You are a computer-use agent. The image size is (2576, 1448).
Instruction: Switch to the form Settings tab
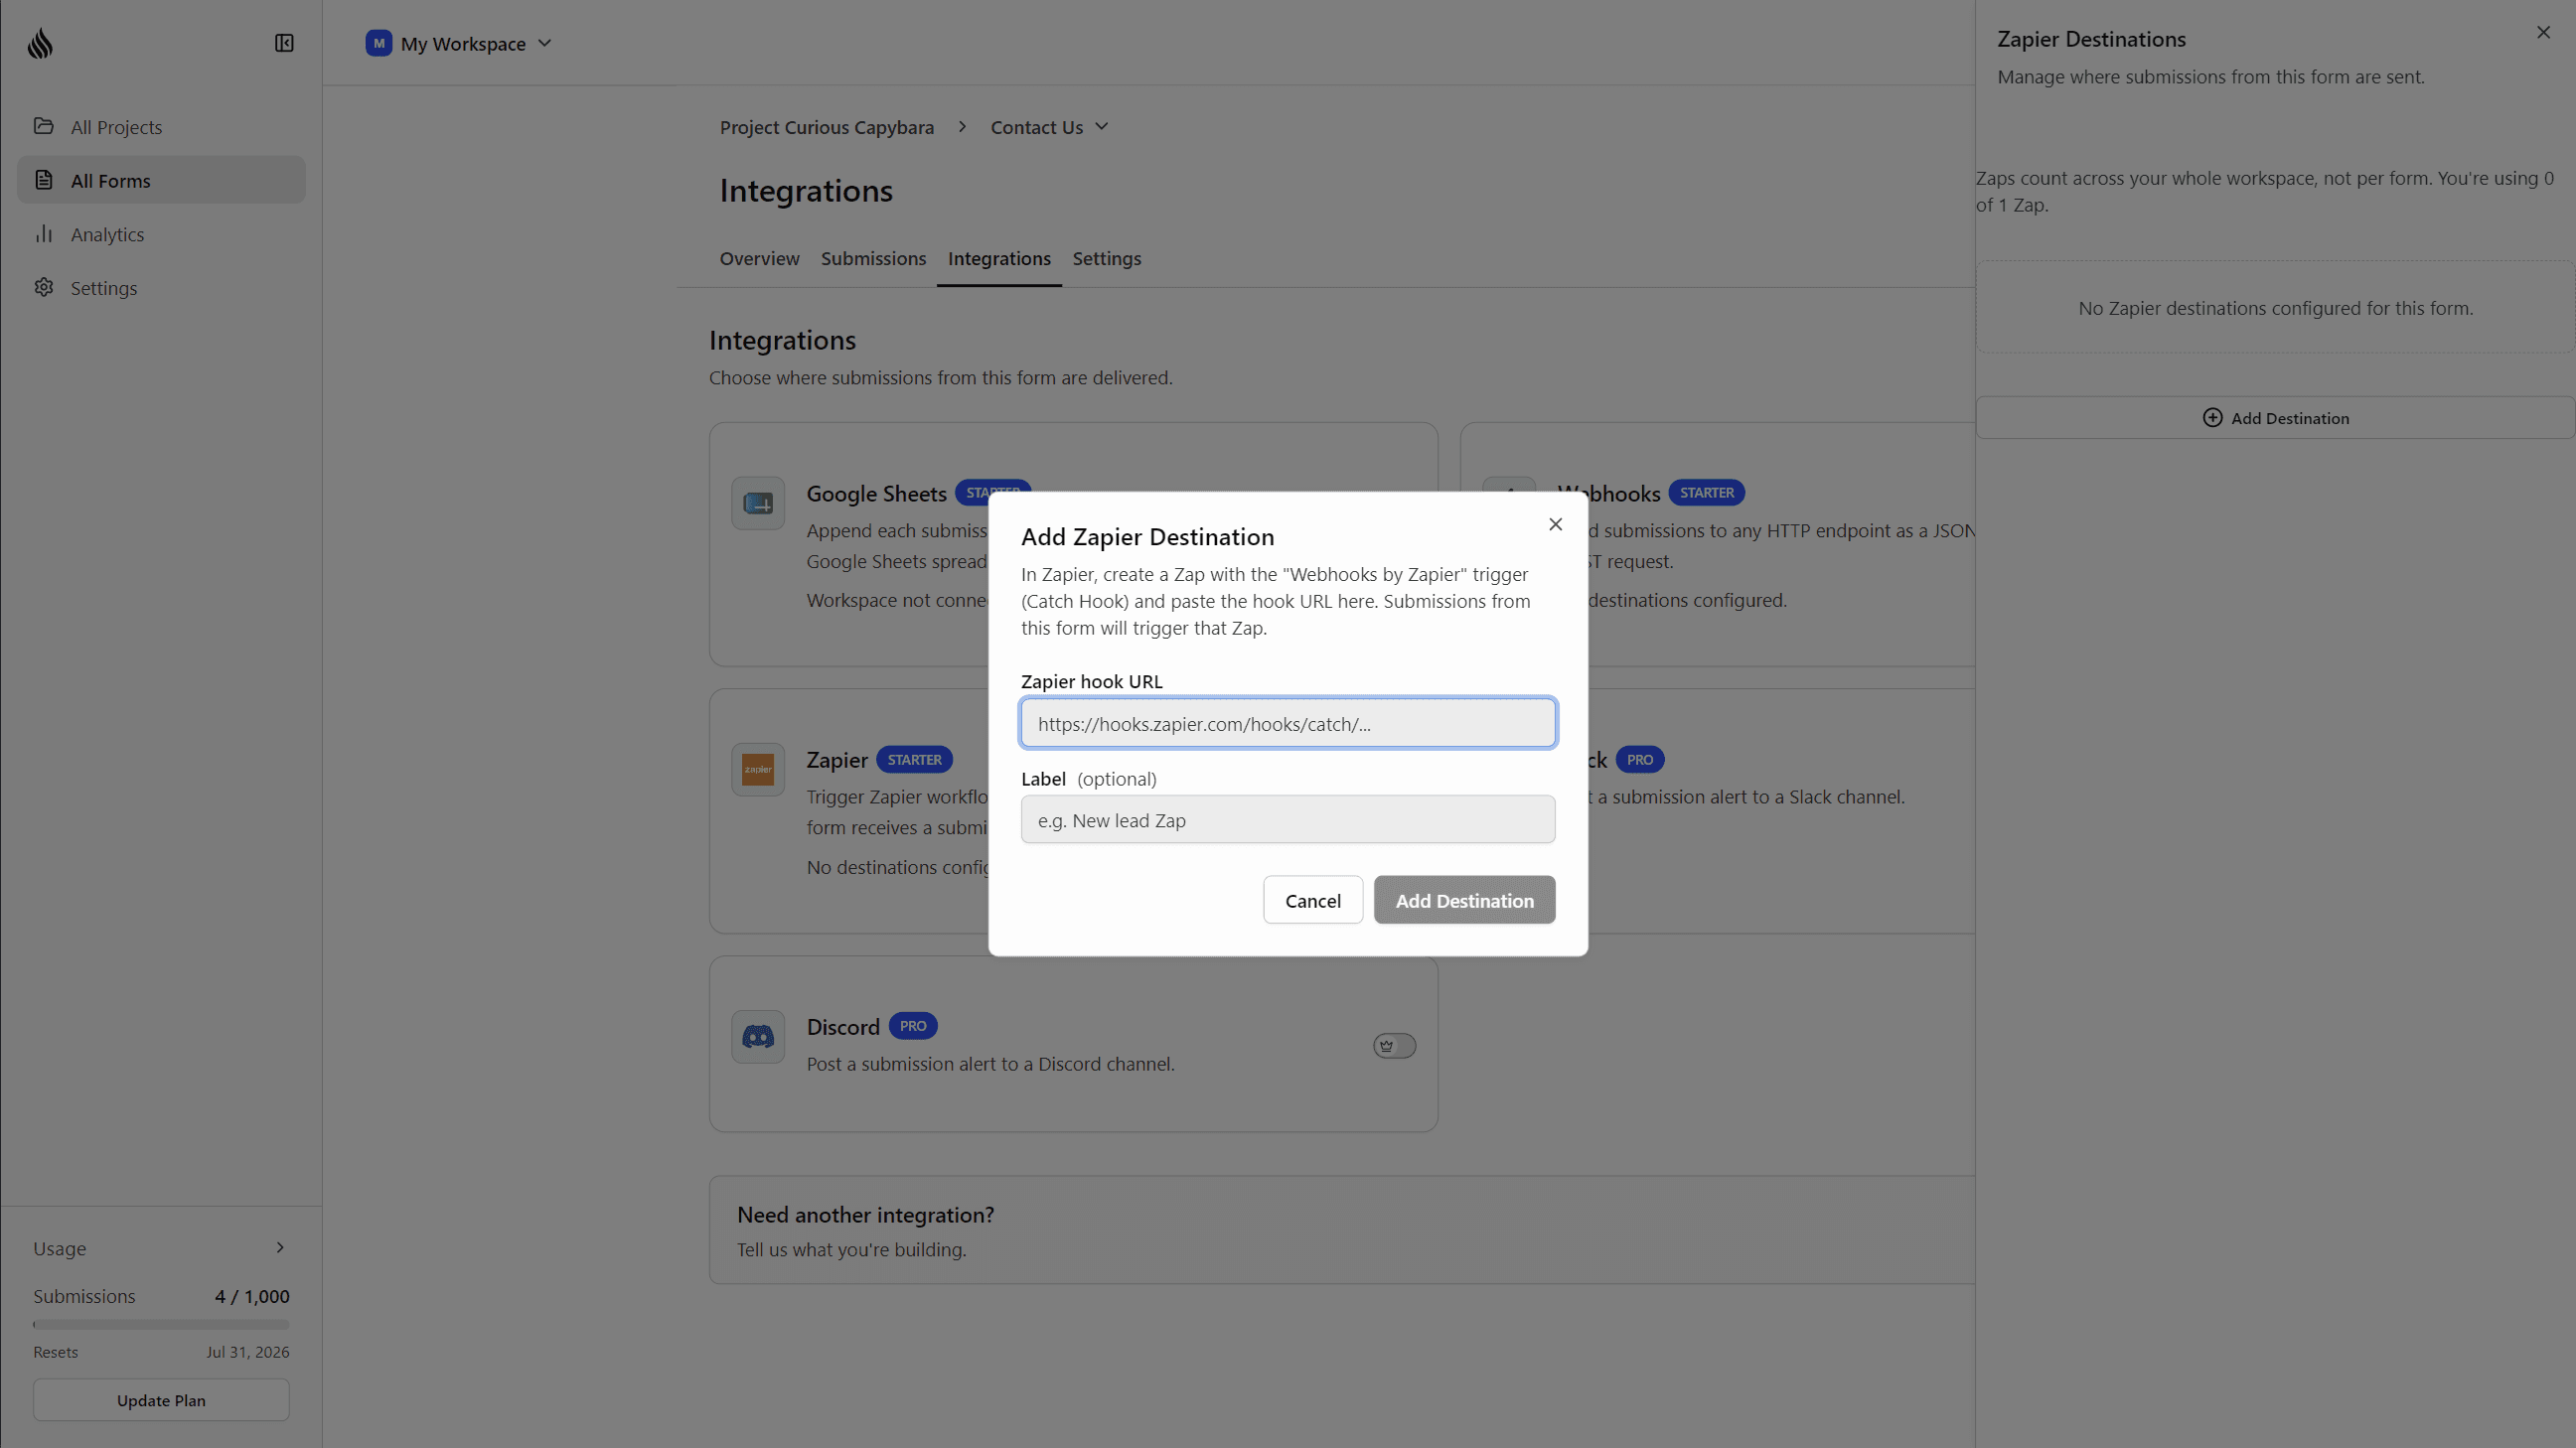tap(1106, 258)
